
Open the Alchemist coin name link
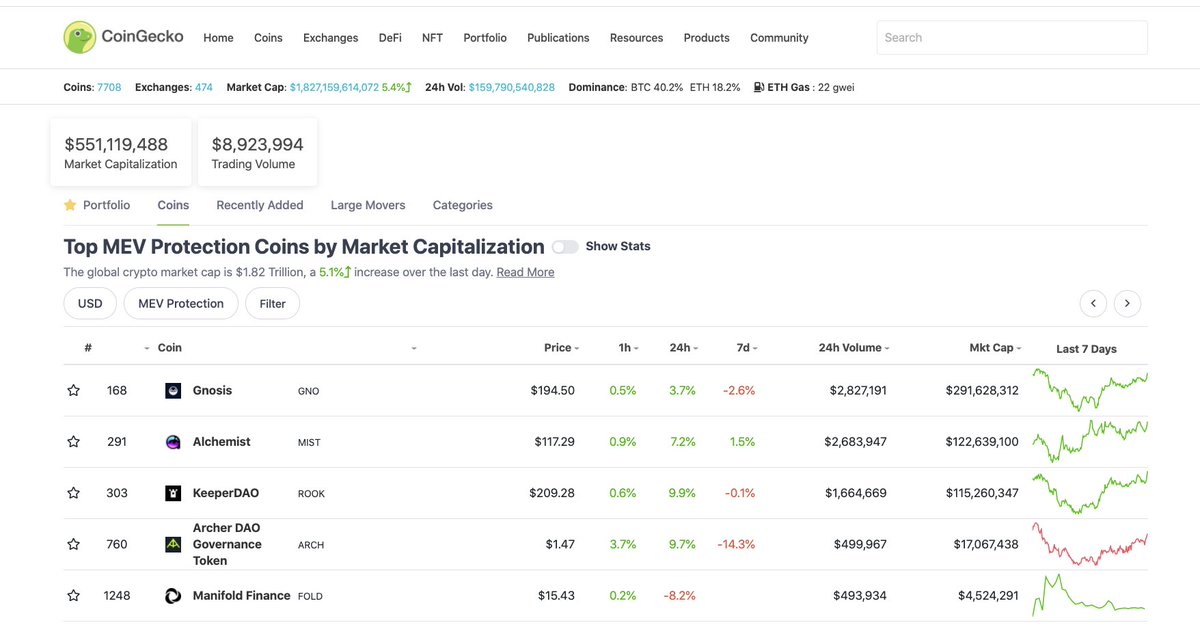pos(222,442)
